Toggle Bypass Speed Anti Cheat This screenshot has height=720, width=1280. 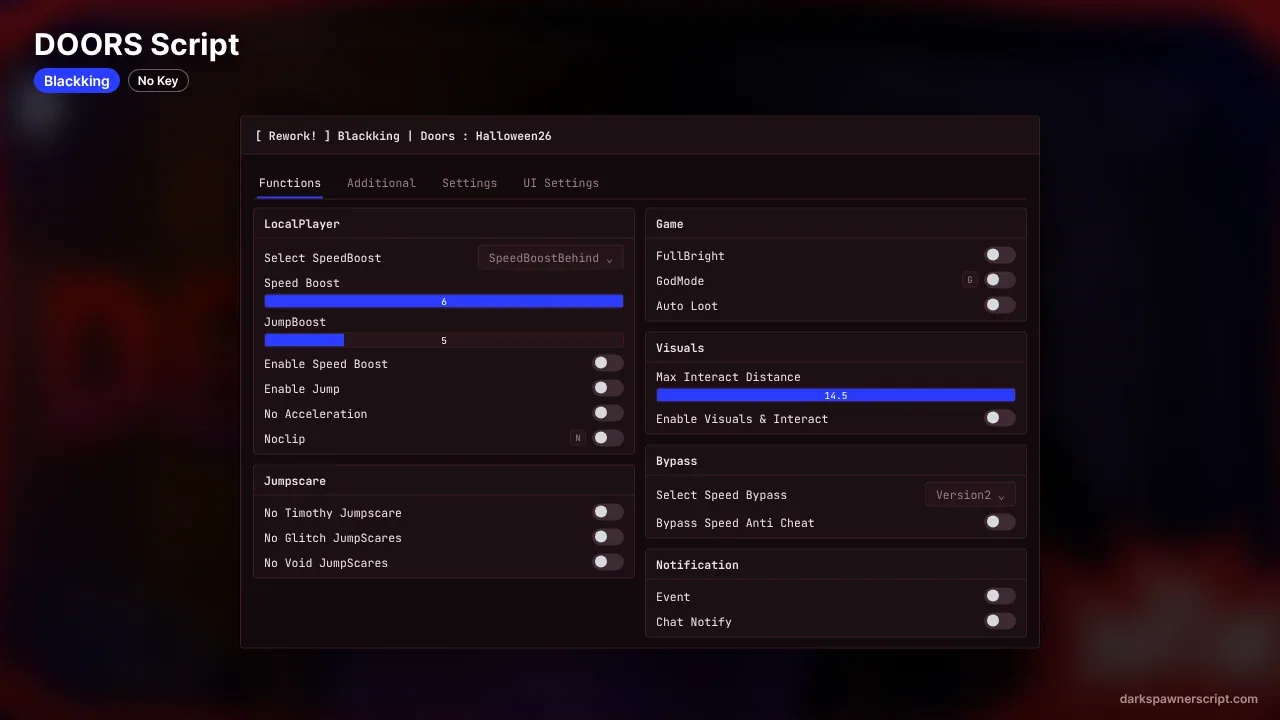1000,522
